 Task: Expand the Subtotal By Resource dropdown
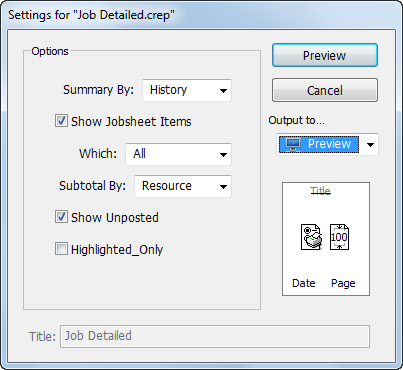183,186
